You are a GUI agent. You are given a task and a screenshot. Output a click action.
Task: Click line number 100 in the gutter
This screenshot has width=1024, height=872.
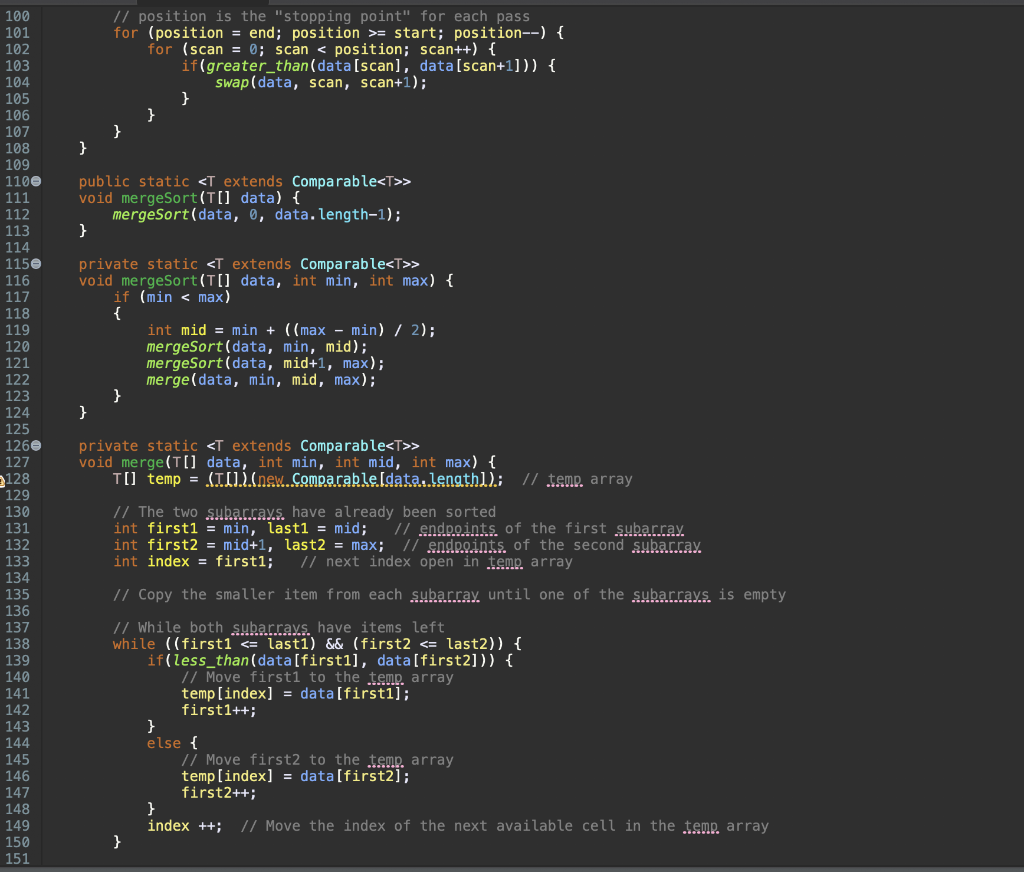18,16
